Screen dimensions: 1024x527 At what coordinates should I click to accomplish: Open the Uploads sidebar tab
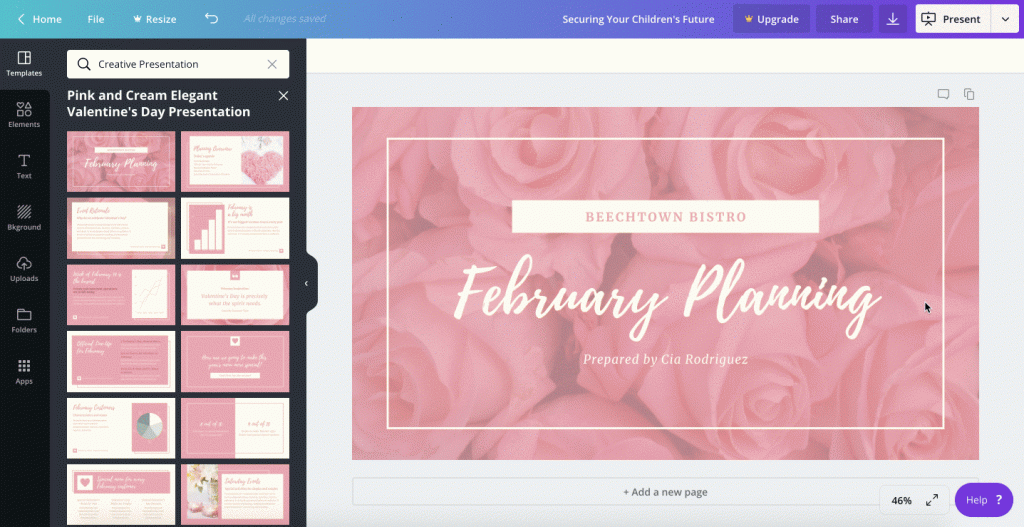click(x=24, y=269)
